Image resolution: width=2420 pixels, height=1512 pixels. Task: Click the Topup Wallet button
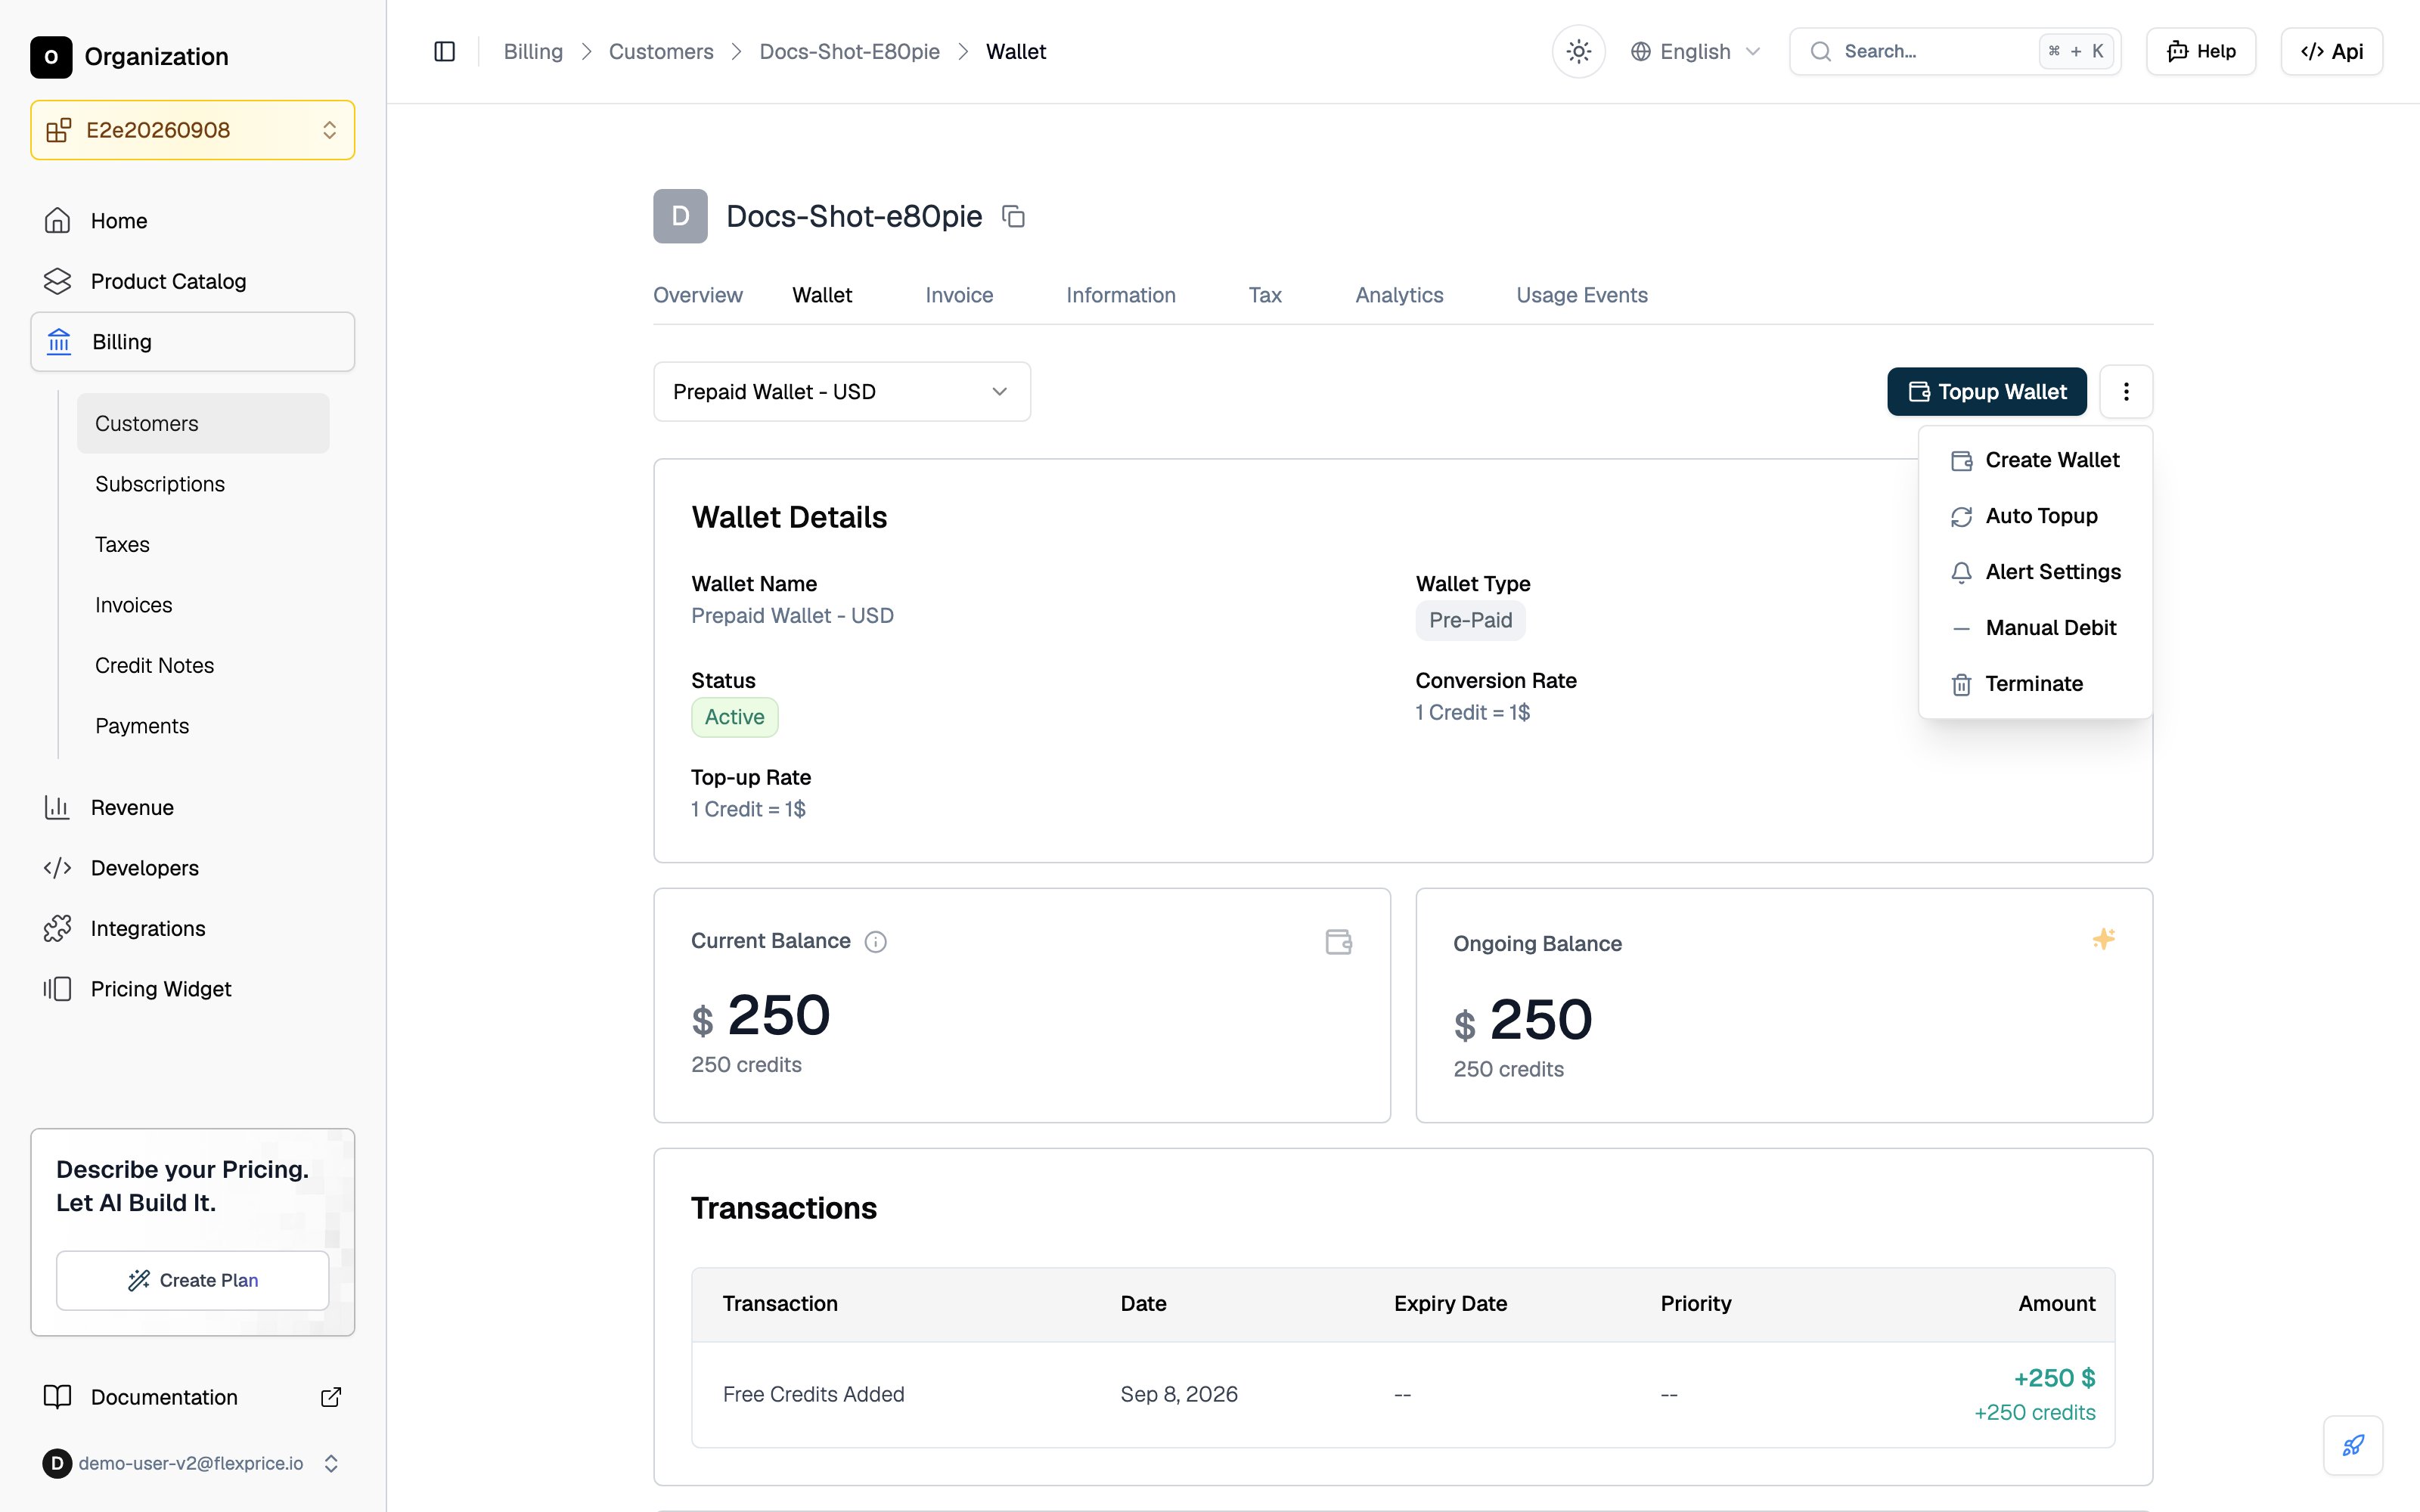[1986, 391]
